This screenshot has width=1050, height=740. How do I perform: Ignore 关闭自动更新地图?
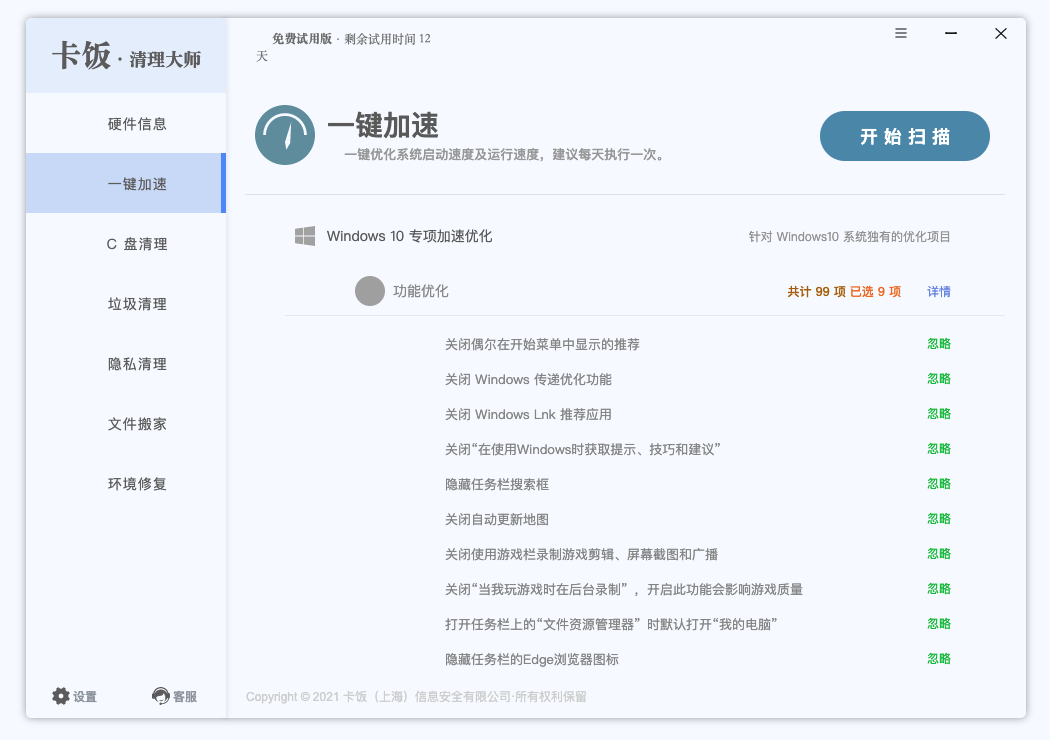pyautogui.click(x=939, y=518)
